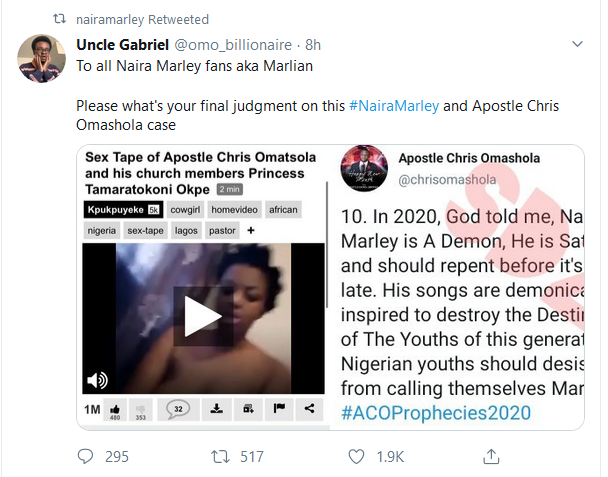608x477 pixels.
Task: Expand the tweet options chevron
Action: tap(577, 44)
